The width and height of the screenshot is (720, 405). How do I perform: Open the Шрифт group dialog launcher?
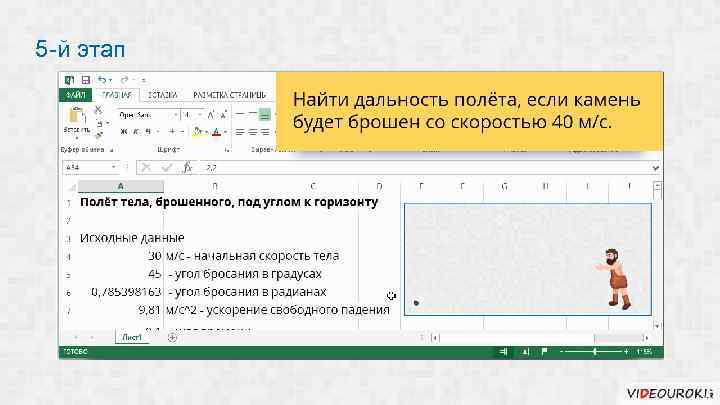pyautogui.click(x=227, y=150)
